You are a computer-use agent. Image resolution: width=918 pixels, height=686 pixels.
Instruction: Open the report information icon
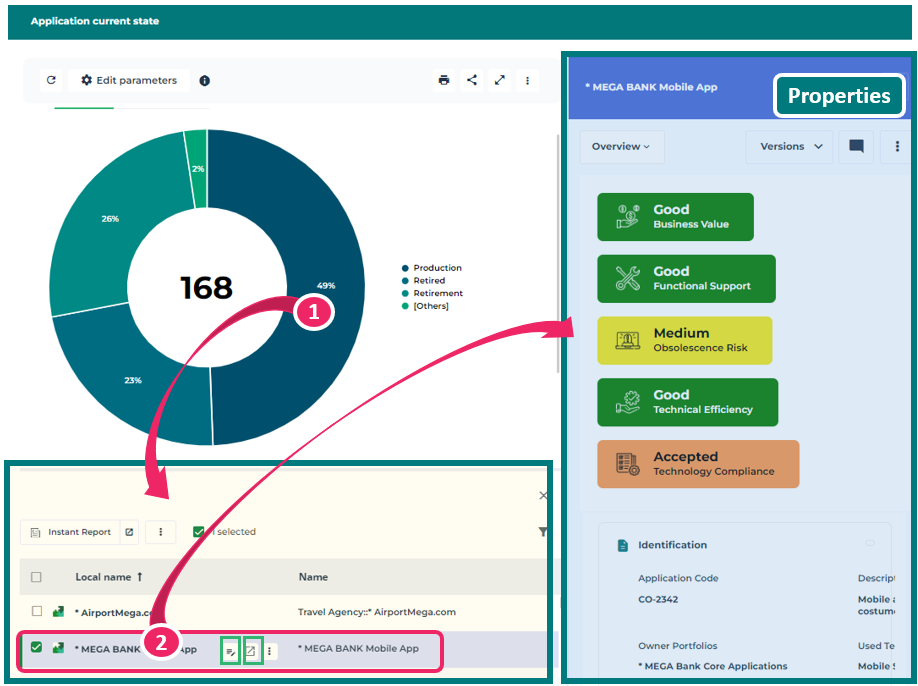pyautogui.click(x=204, y=80)
